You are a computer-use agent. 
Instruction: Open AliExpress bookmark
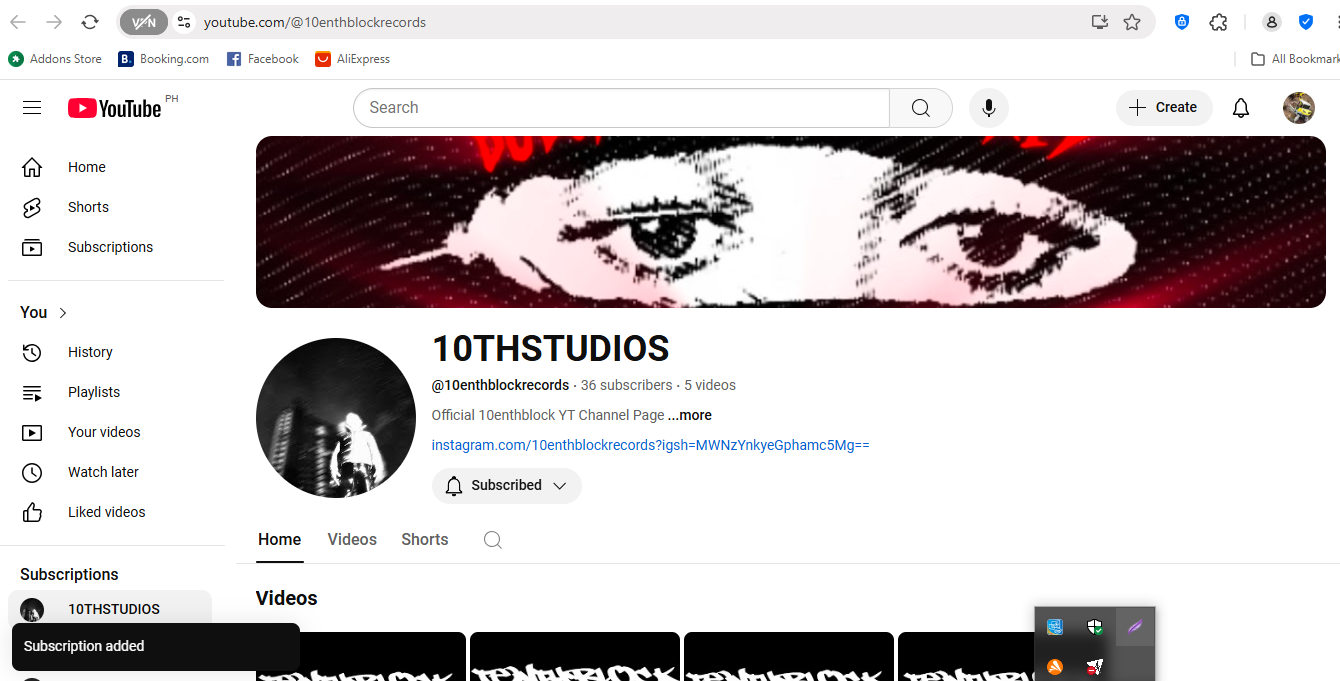coord(353,59)
